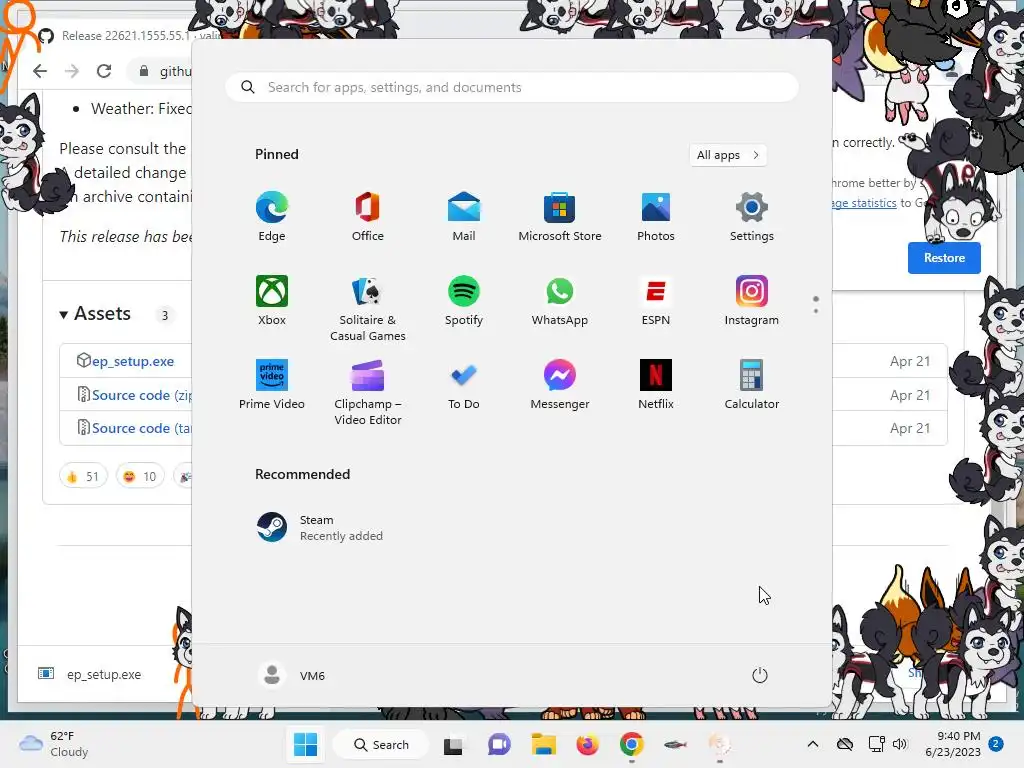
Task: Download ep_setup.exe asset link
Action: tap(133, 361)
